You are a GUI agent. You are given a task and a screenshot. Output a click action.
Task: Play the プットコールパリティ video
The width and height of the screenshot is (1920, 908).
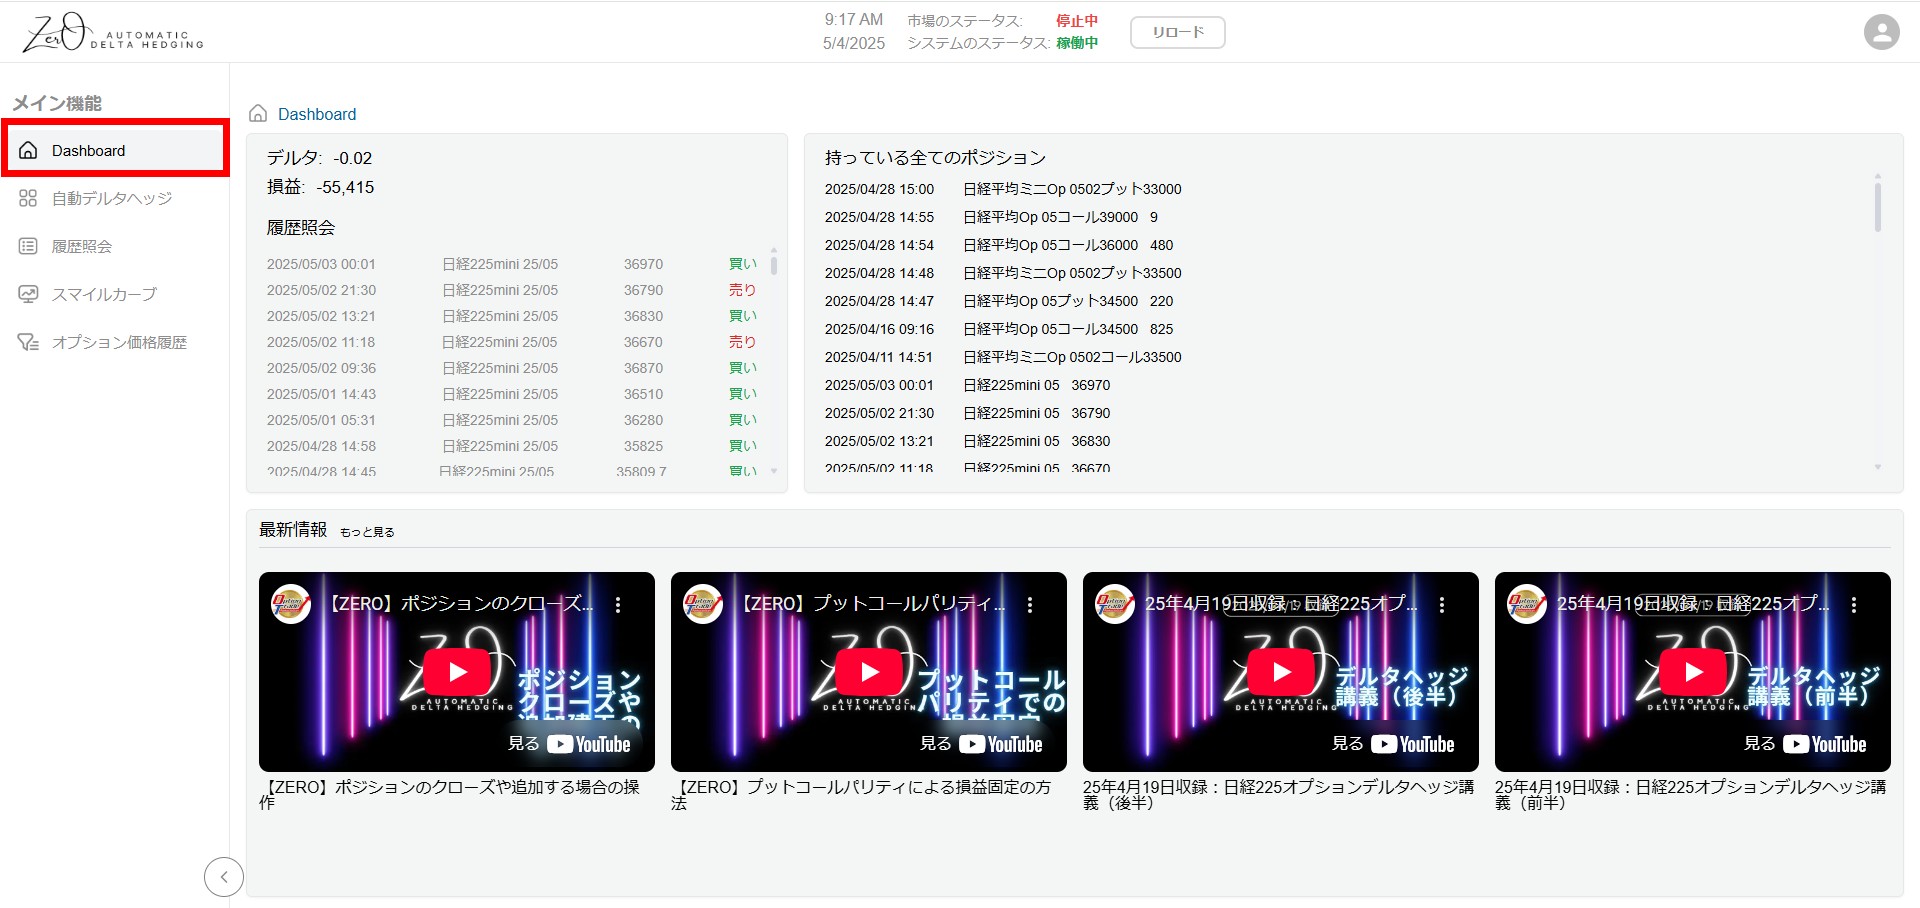[x=869, y=672]
